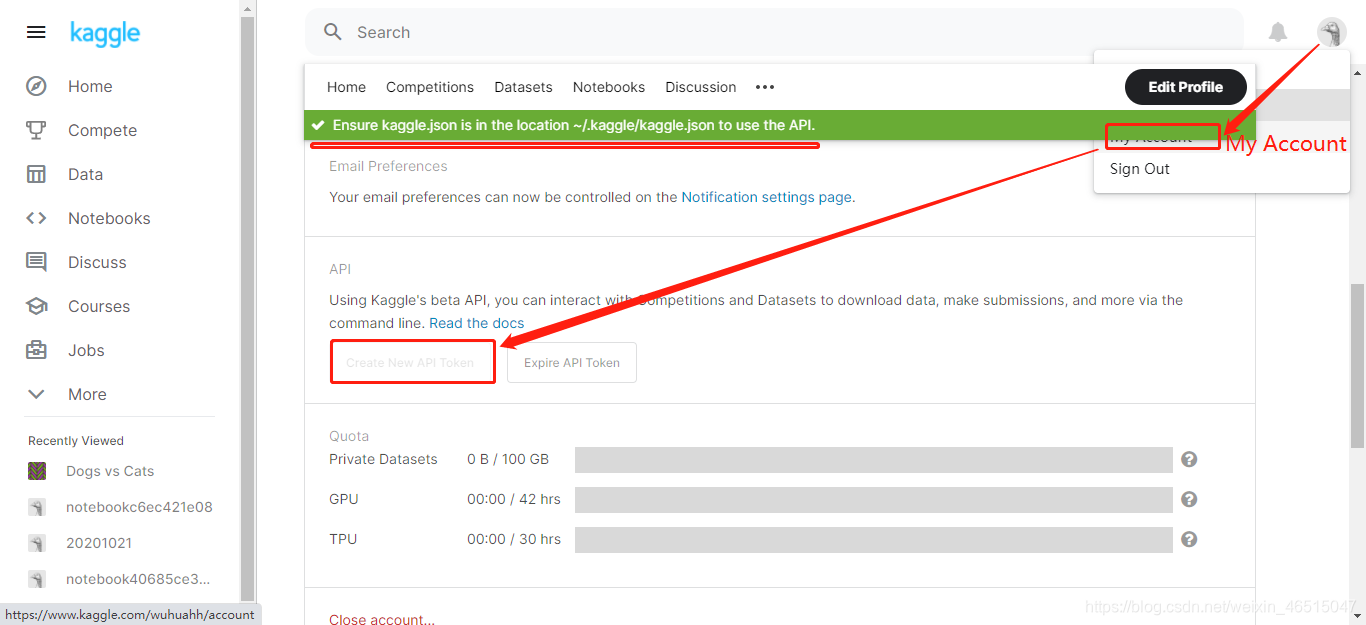
Task: Click the '0 B / 100 GB' value
Action: pos(508,459)
